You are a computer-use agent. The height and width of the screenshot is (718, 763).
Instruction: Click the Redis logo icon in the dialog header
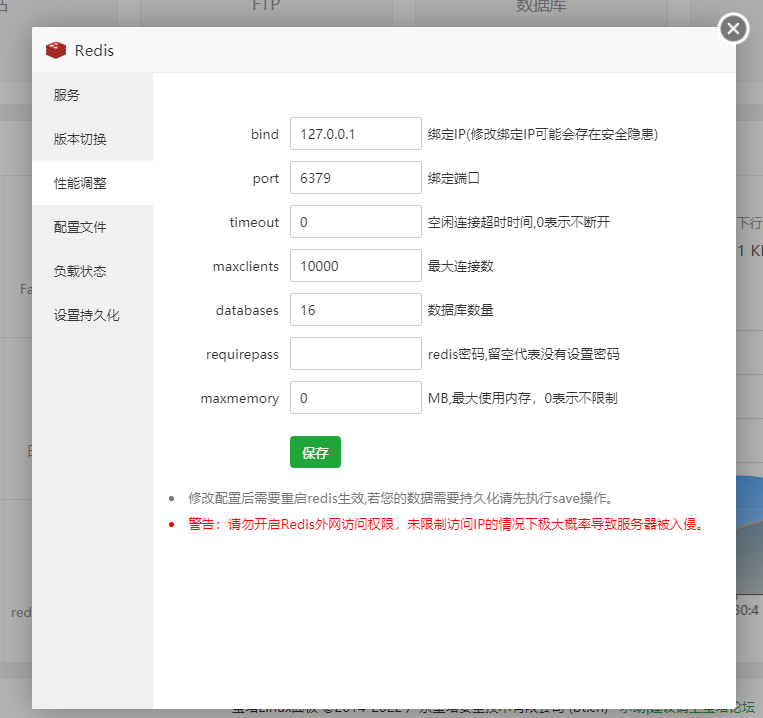click(56, 50)
